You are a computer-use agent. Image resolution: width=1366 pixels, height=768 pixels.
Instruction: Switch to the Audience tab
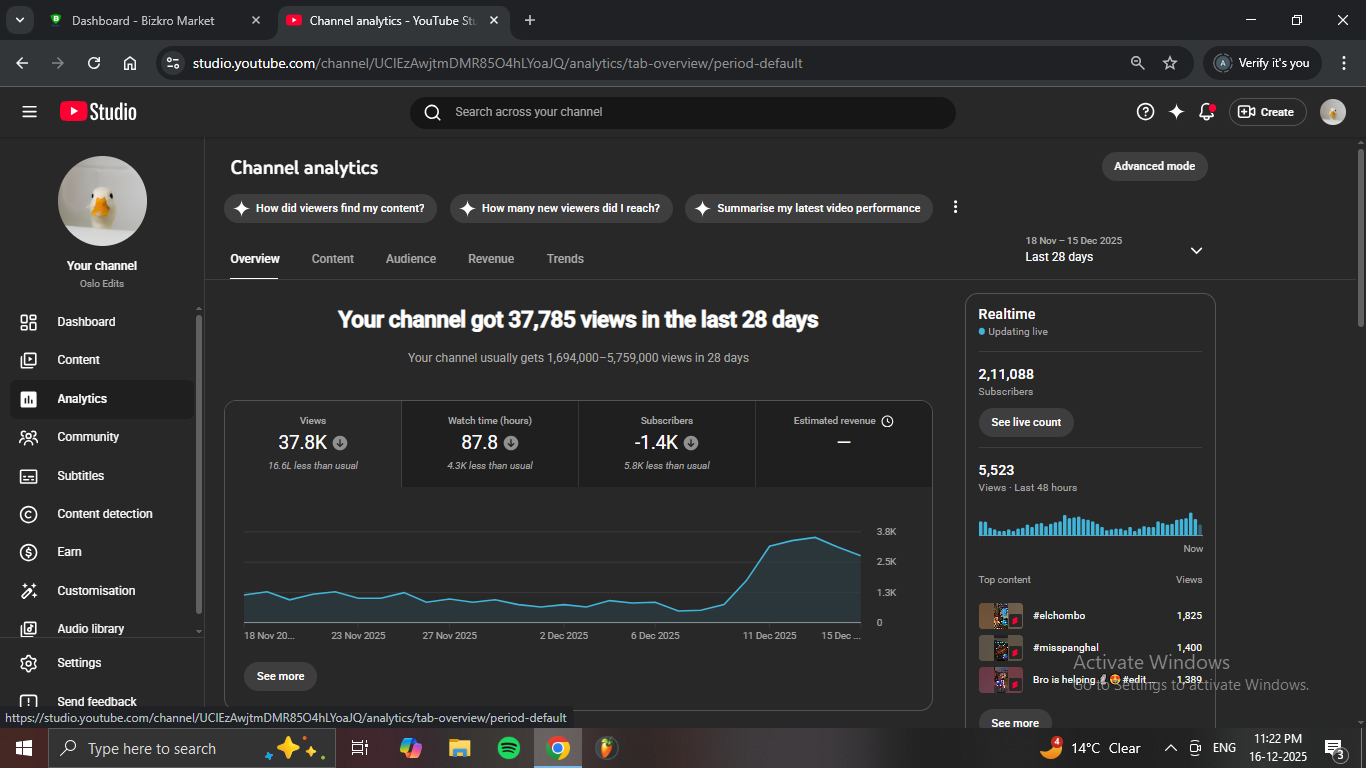click(410, 259)
